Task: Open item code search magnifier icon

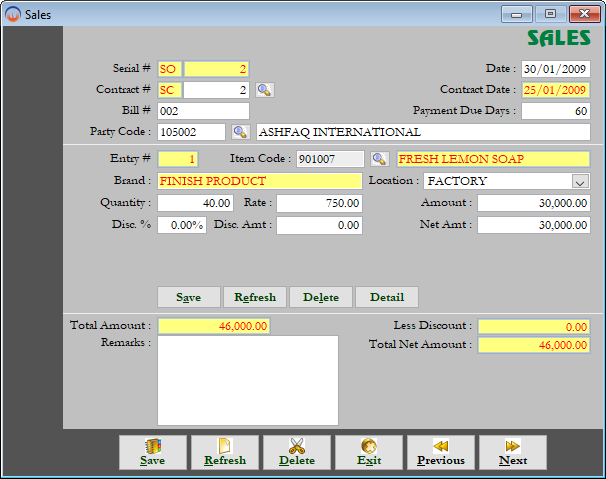Action: (380, 159)
